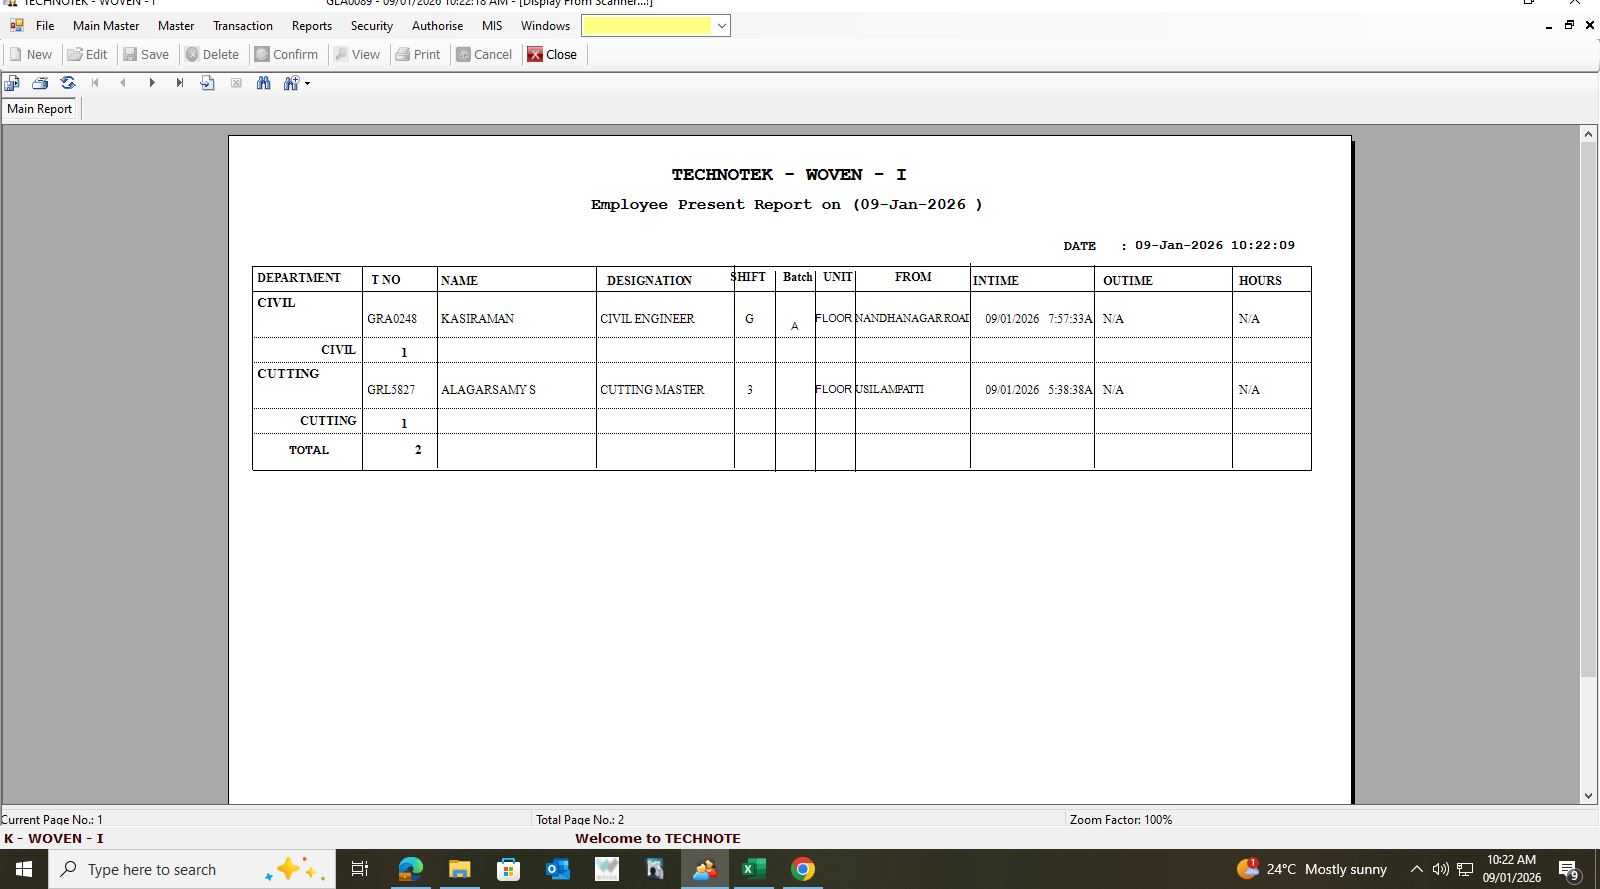Show hidden system tray icons
This screenshot has height=889, width=1600.
(x=1416, y=869)
